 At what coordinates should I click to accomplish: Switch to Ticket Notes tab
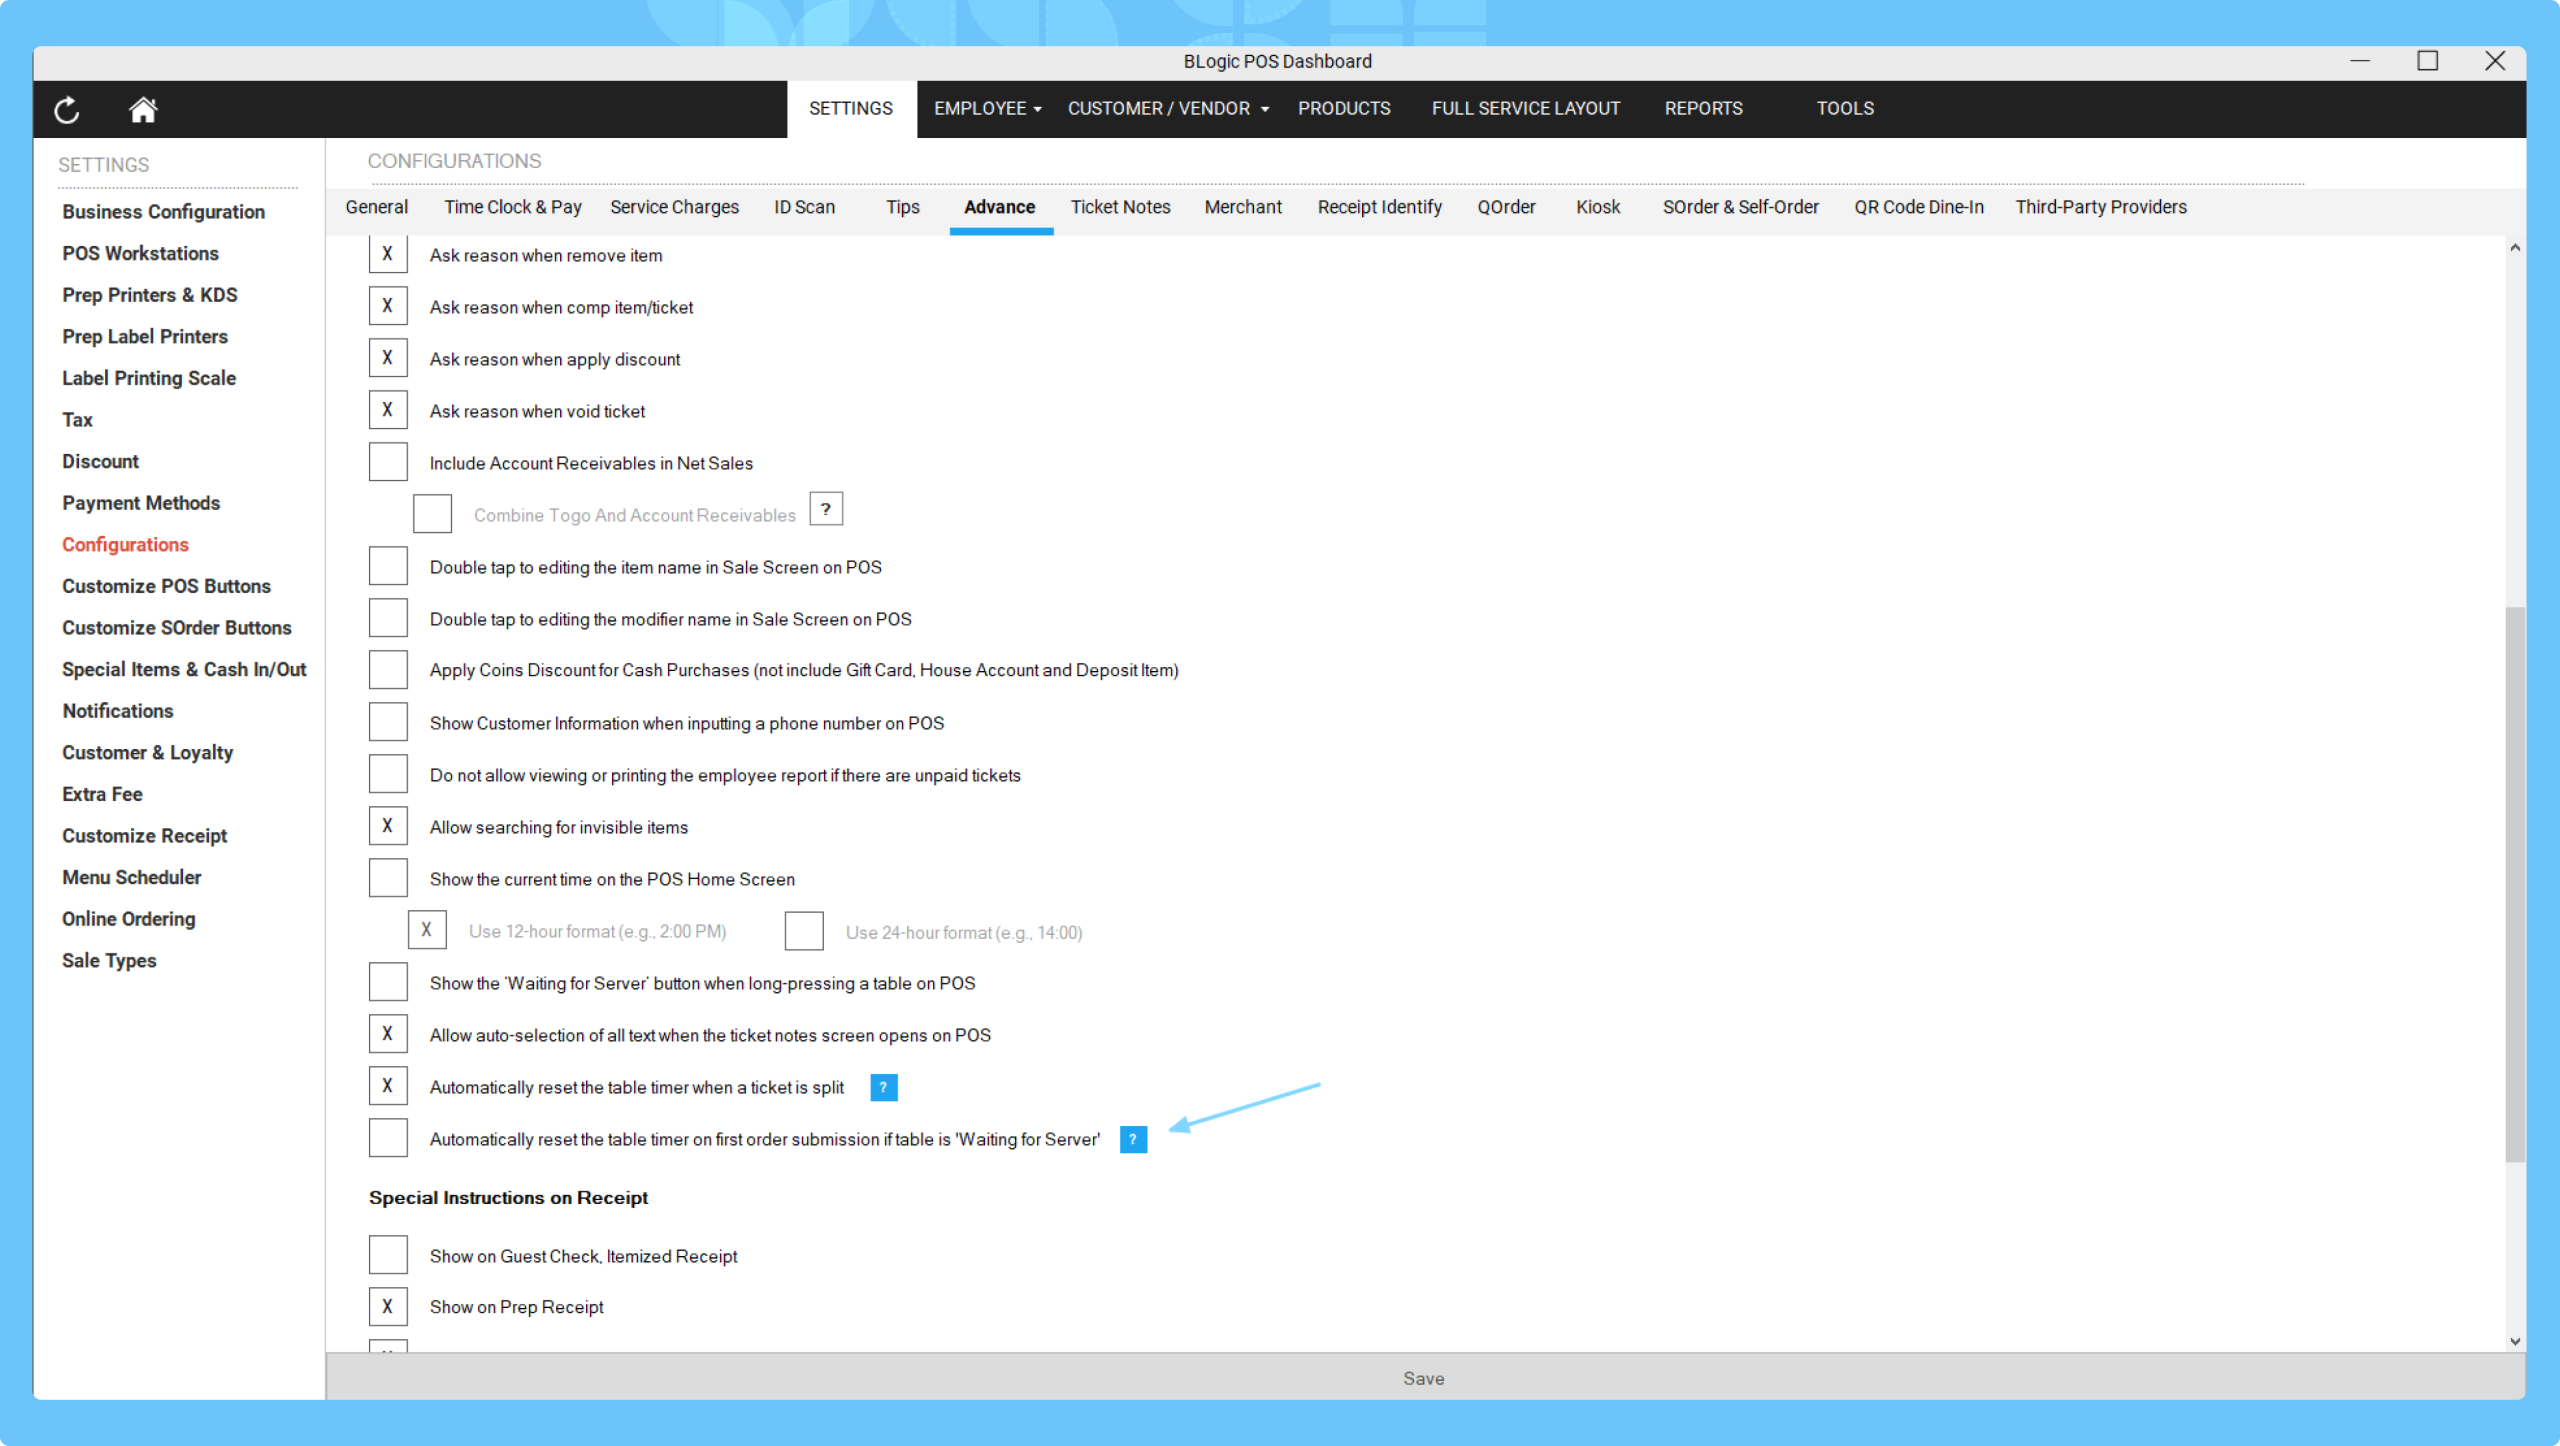(x=1120, y=207)
